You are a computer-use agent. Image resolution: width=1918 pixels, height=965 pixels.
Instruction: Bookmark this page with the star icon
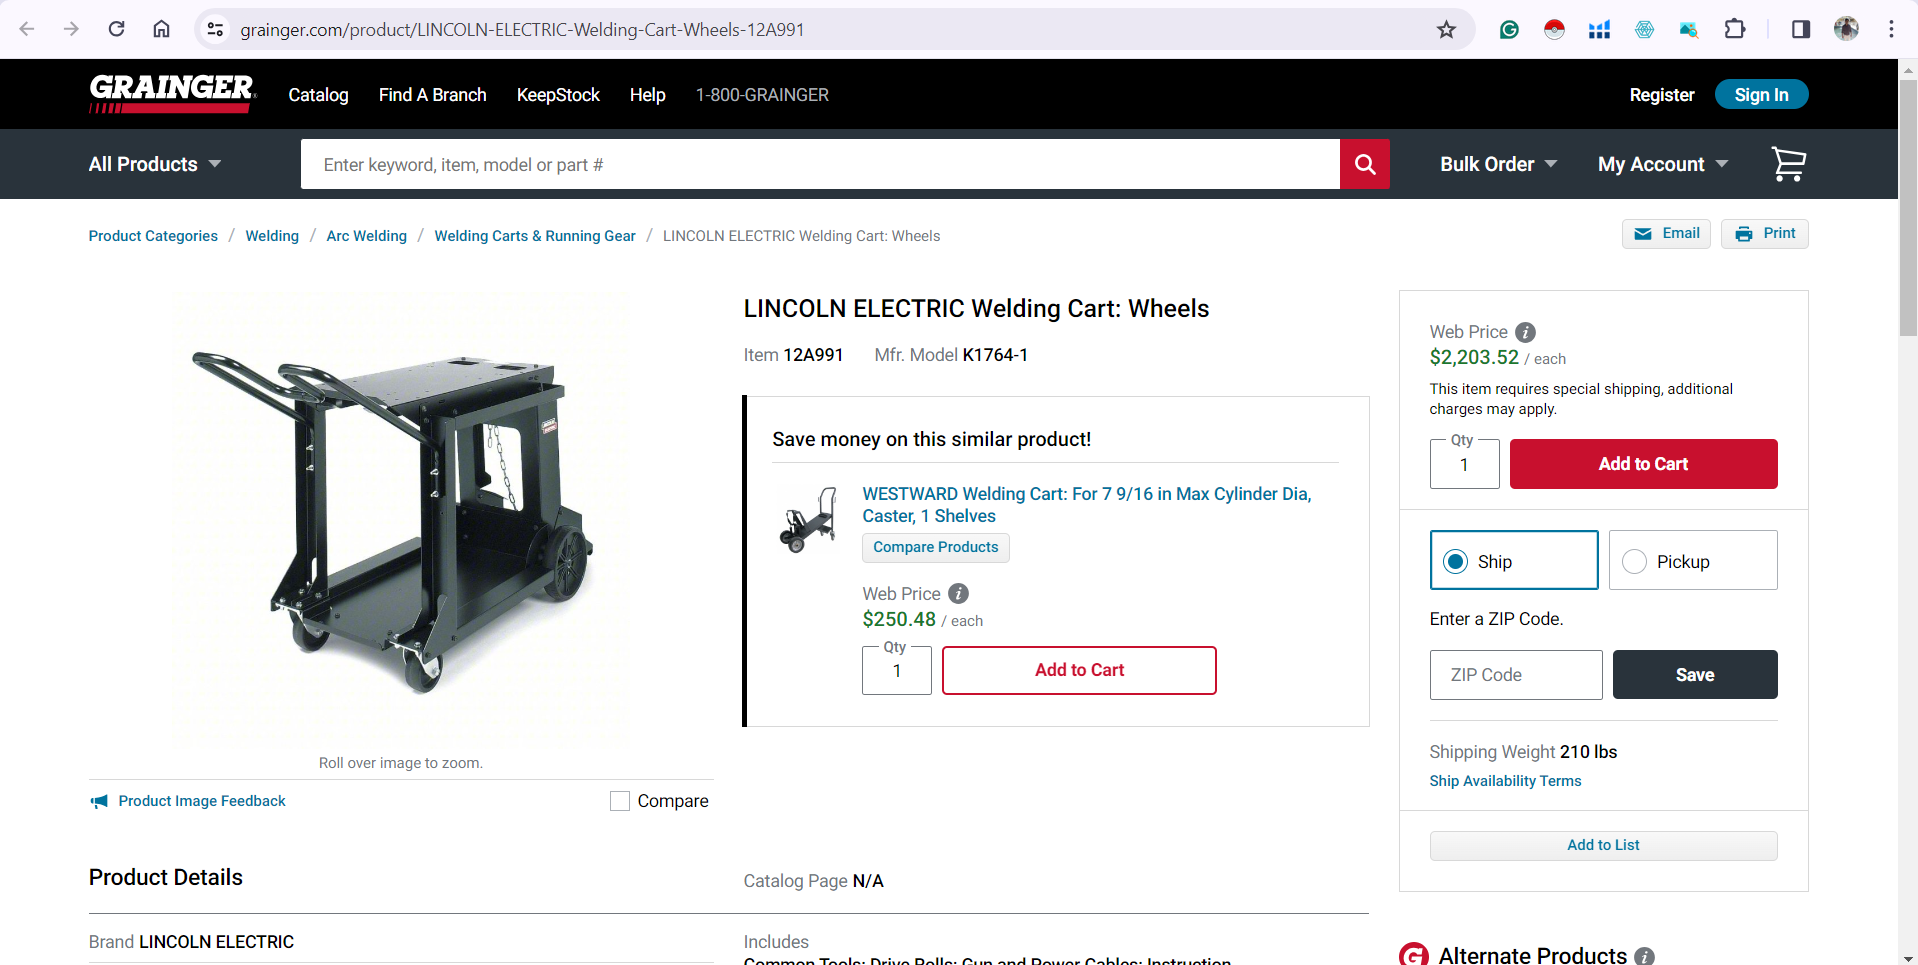click(1446, 29)
